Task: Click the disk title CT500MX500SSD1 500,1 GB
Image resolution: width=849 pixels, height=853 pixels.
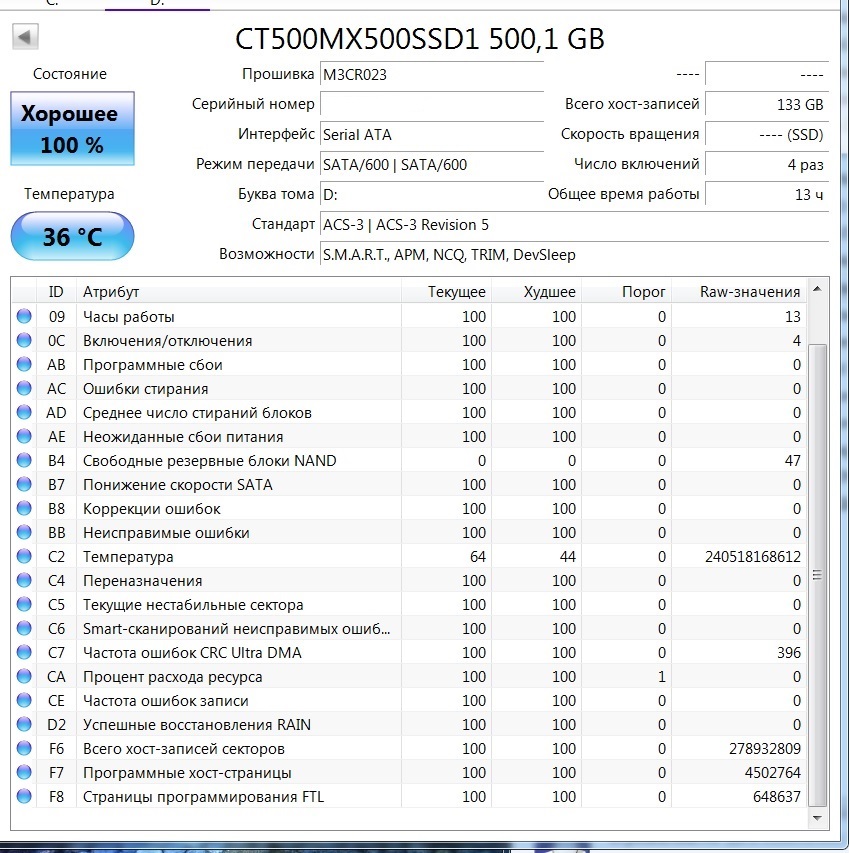Action: tap(419, 39)
